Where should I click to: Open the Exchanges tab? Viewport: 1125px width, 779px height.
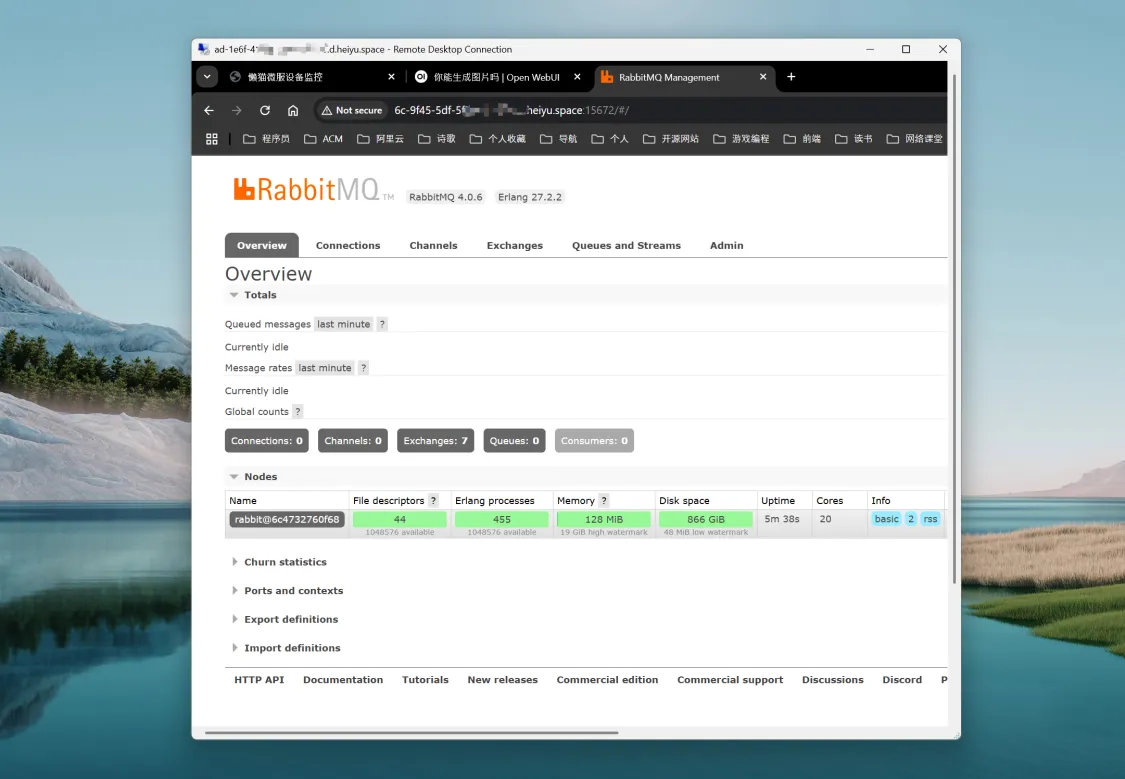(x=514, y=245)
